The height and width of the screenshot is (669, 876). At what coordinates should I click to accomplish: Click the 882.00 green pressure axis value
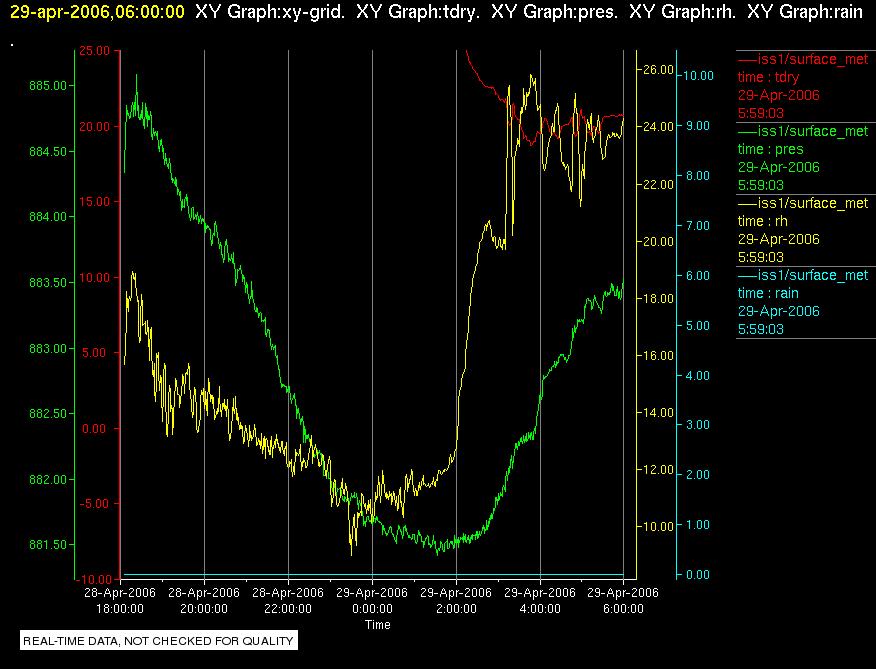click(48, 480)
